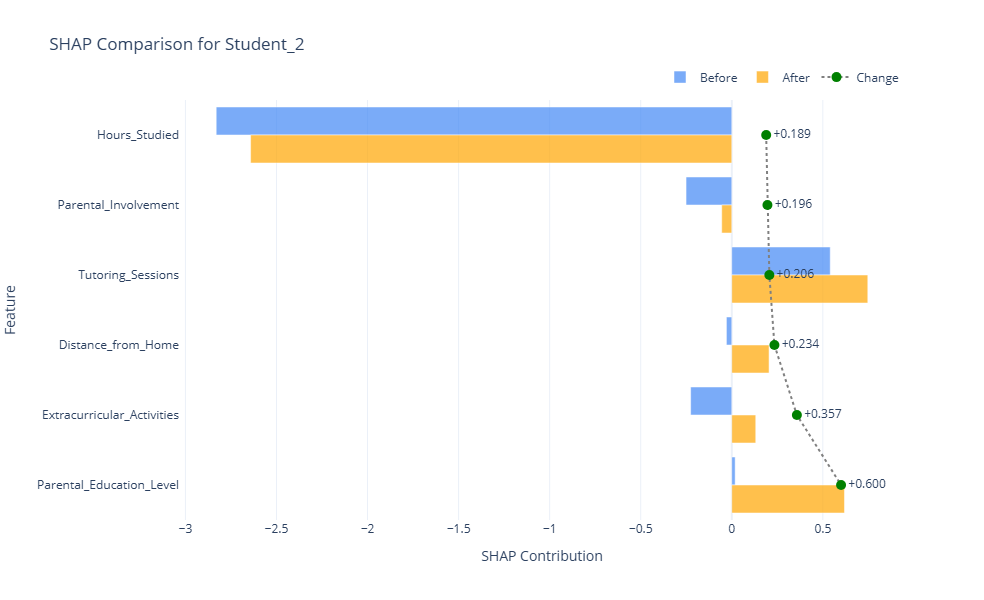The width and height of the screenshot is (984, 600).
Task: Click the Feature y-axis title
Action: [11, 309]
